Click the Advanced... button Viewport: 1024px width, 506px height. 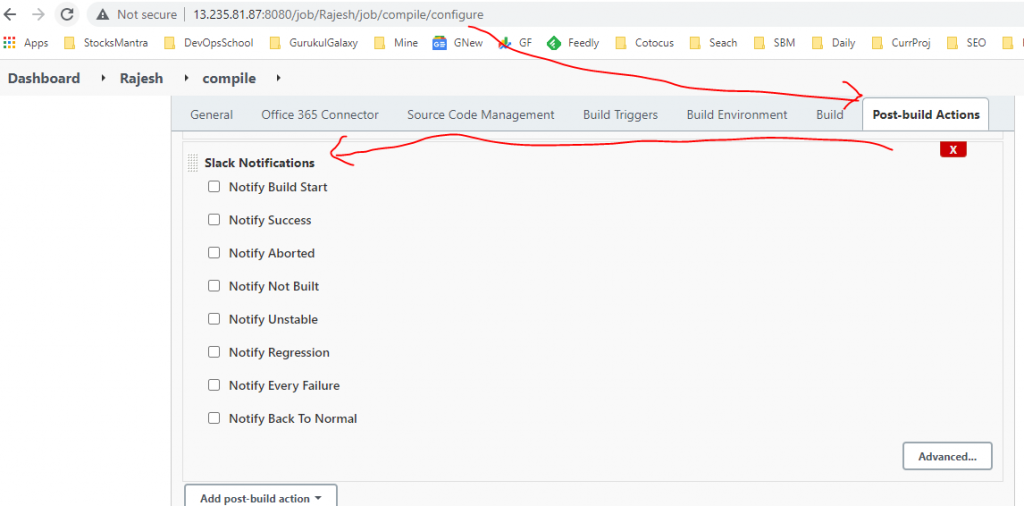[947, 456]
